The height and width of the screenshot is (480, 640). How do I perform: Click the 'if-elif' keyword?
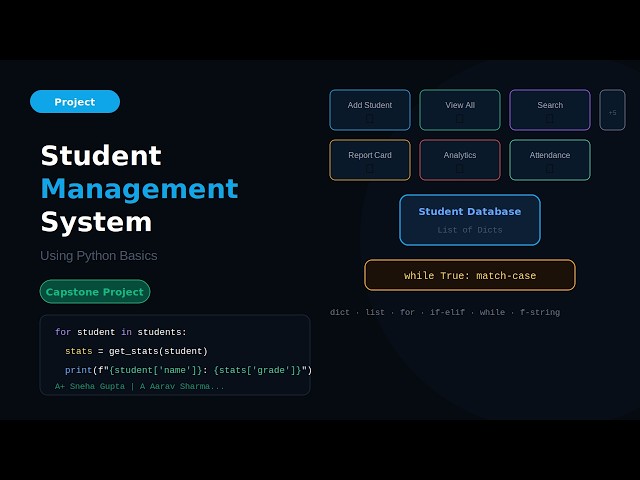[447, 312]
